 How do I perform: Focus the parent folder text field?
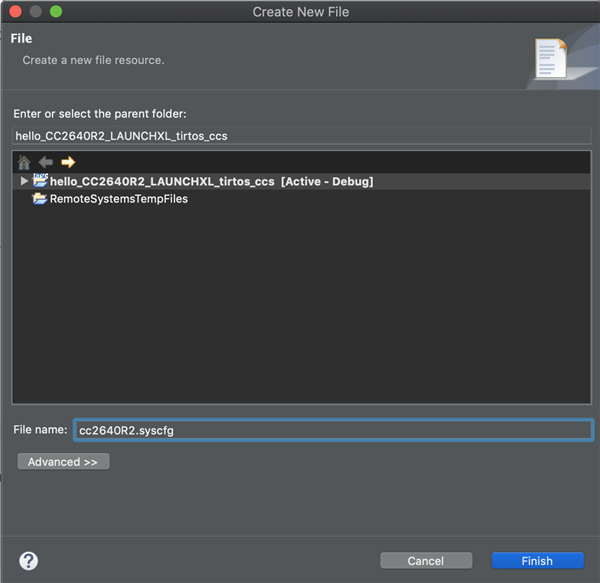coord(302,136)
